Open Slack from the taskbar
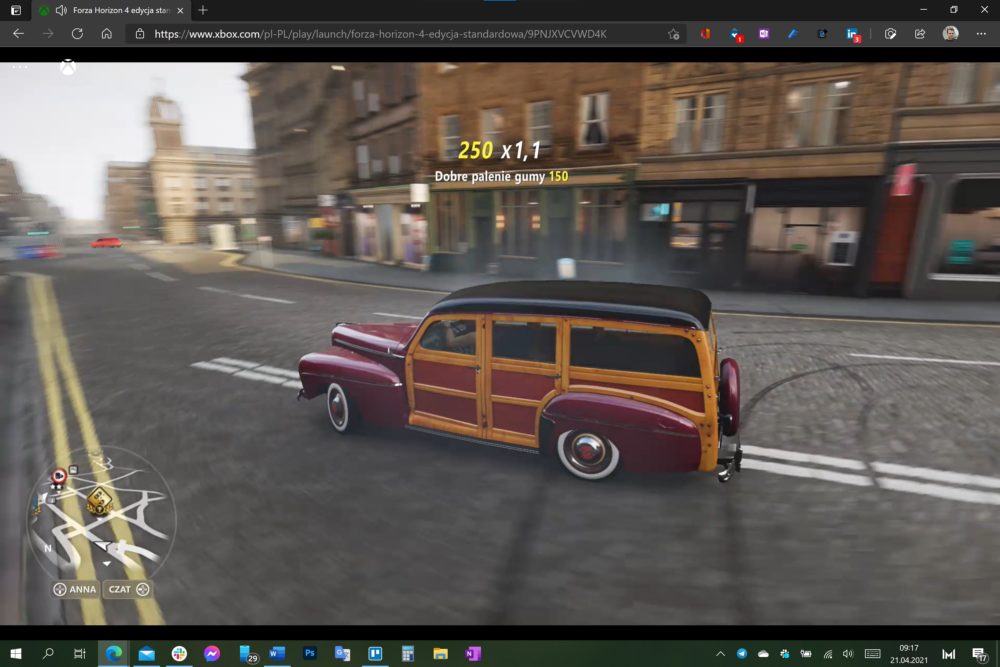1000x667 pixels. (179, 654)
